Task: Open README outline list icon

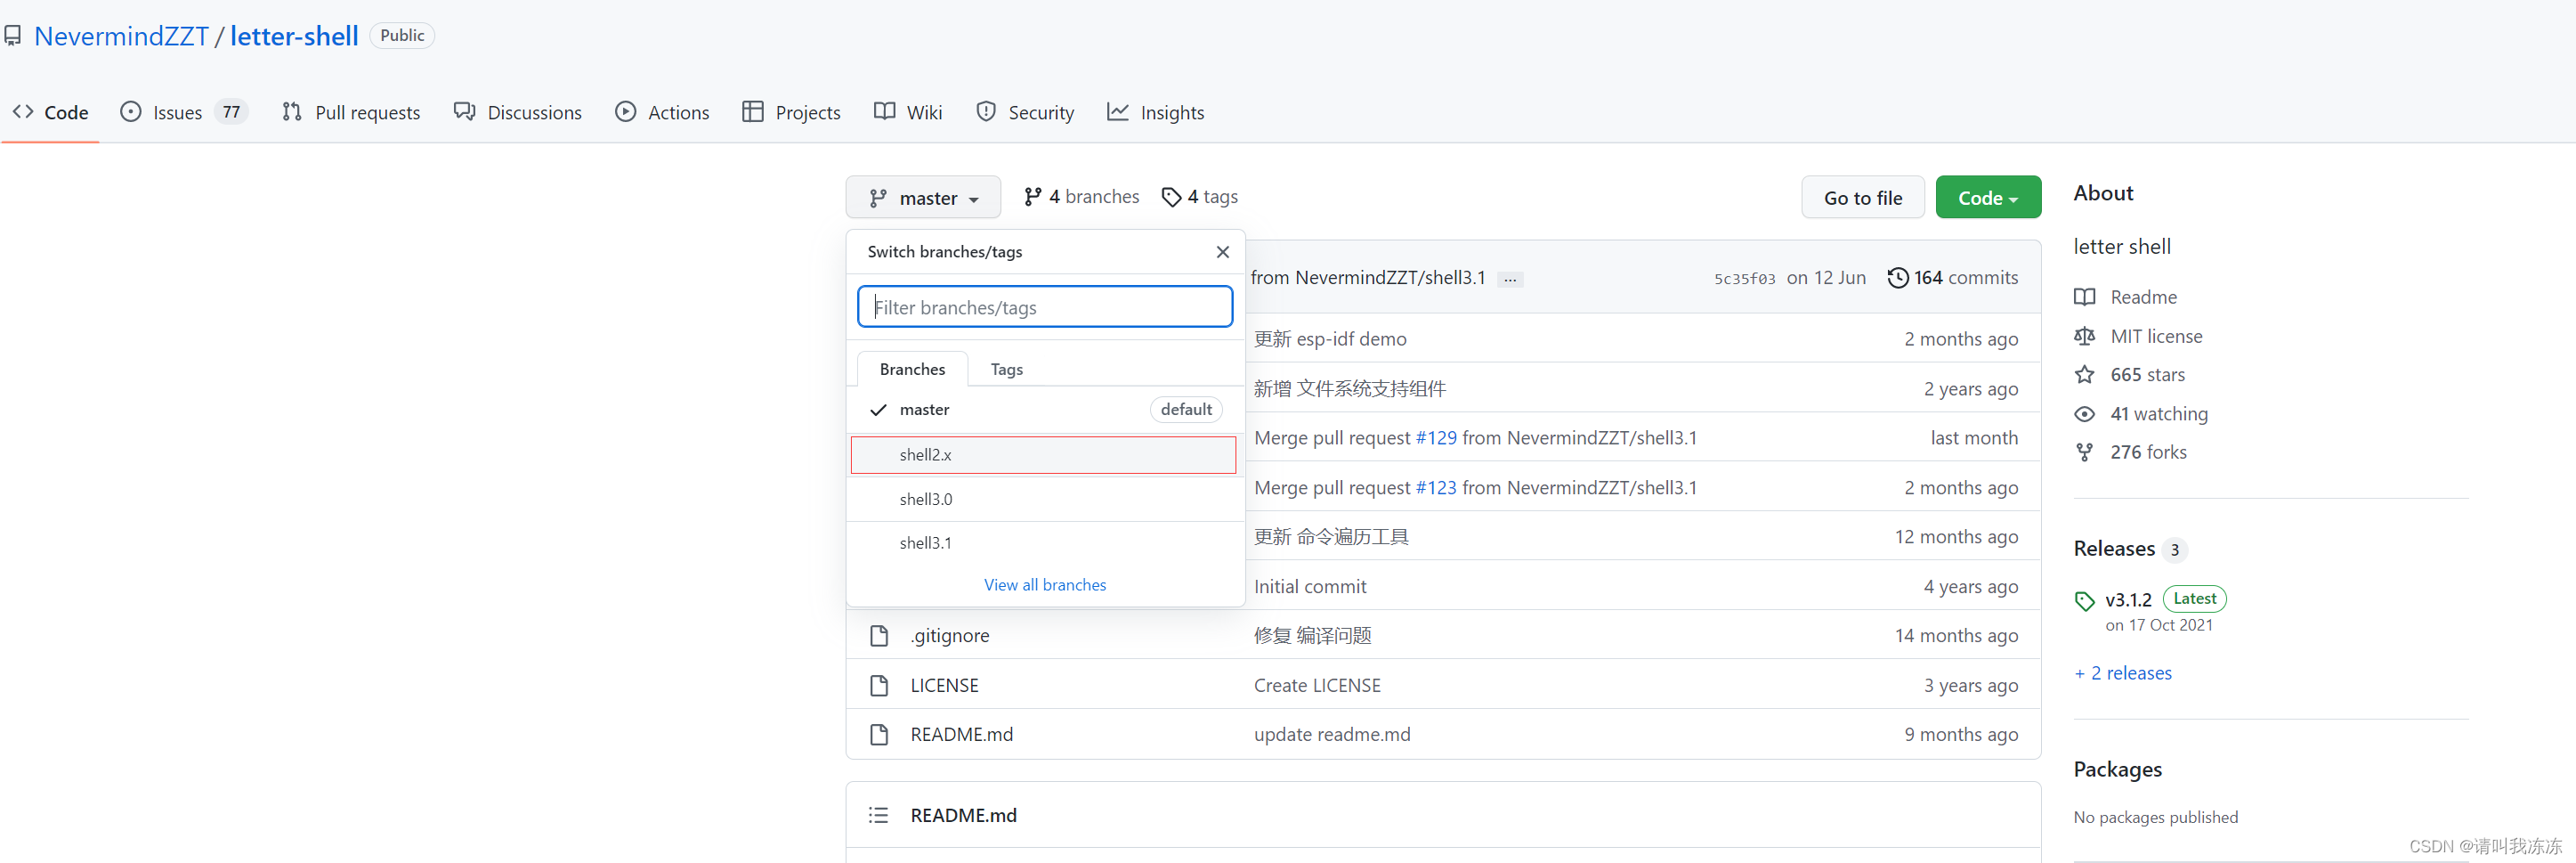Action: pyautogui.click(x=878, y=815)
